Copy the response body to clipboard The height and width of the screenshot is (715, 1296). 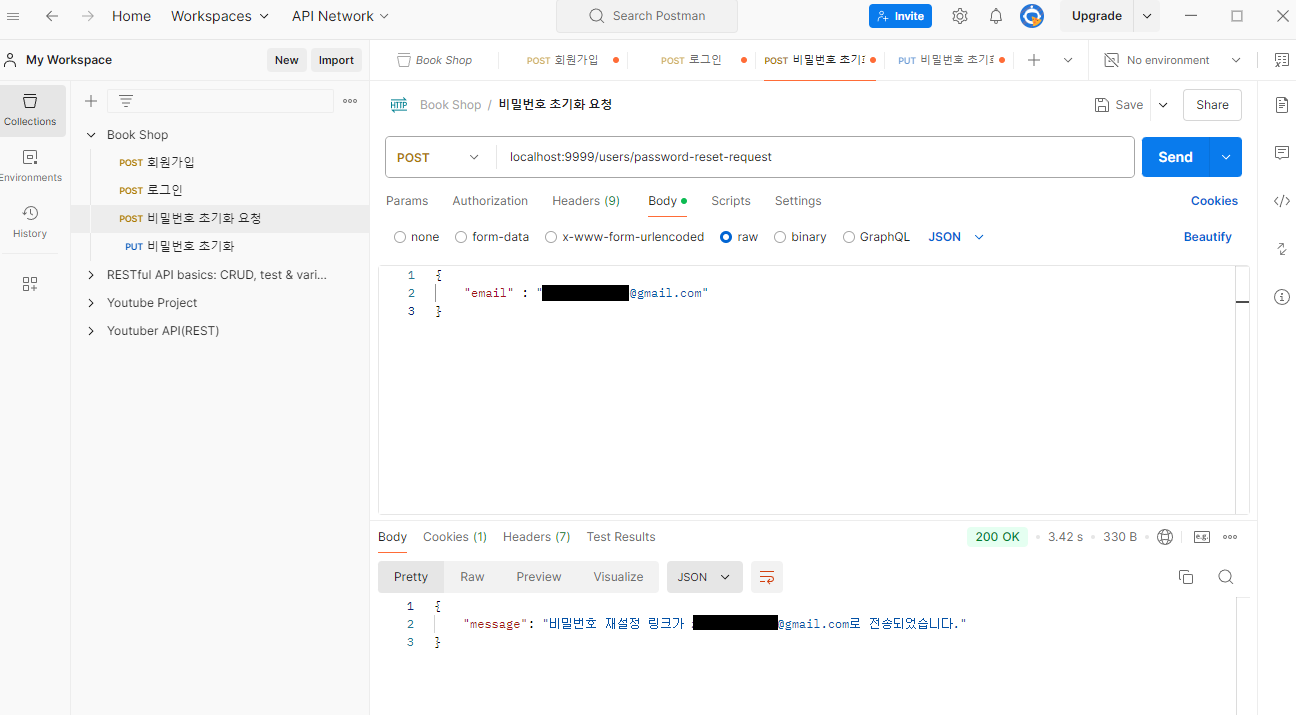coord(1186,577)
